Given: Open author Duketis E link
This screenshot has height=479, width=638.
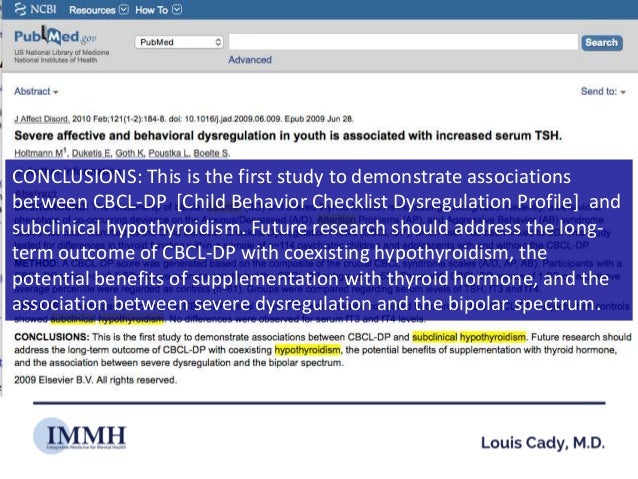Looking at the screenshot, I should click(92, 153).
